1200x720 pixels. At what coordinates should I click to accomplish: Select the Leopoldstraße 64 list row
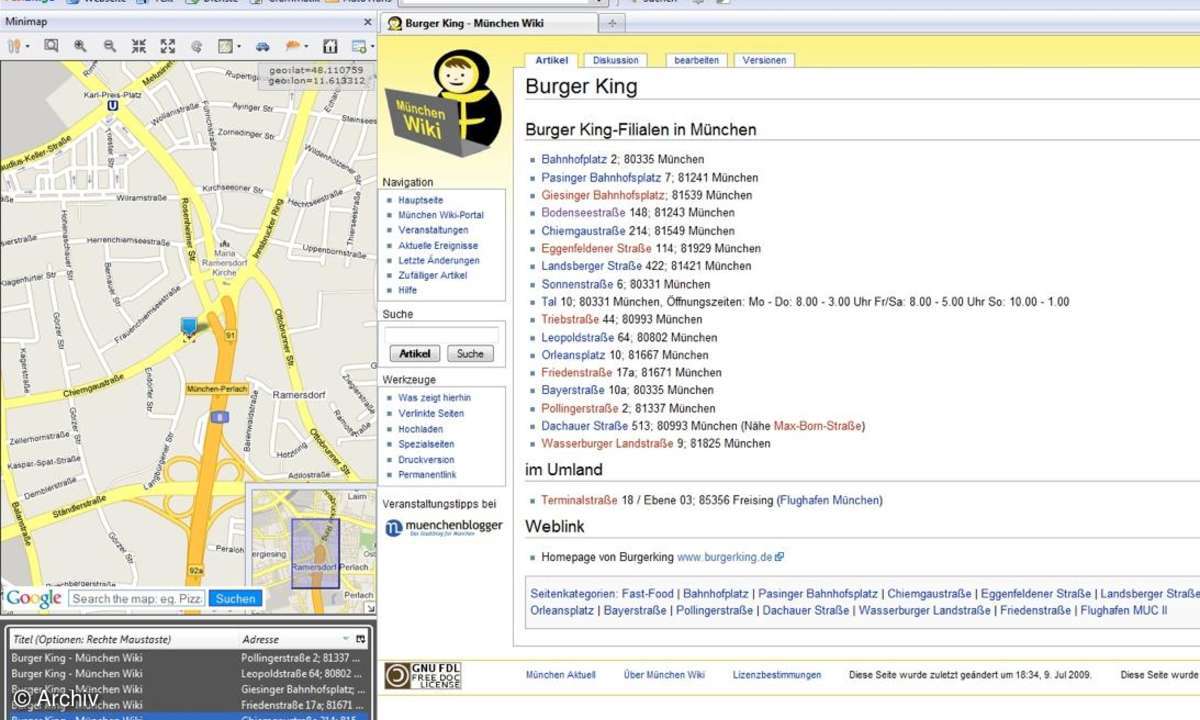187,674
